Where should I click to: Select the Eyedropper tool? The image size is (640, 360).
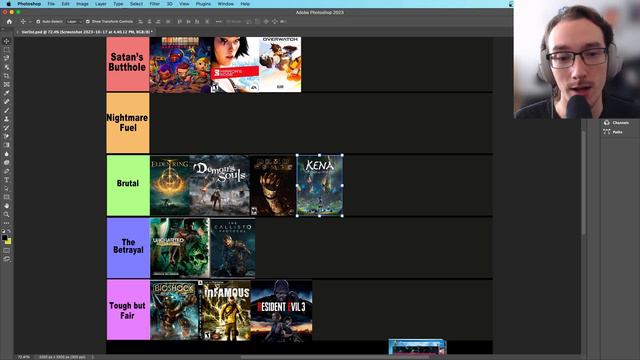7,93
